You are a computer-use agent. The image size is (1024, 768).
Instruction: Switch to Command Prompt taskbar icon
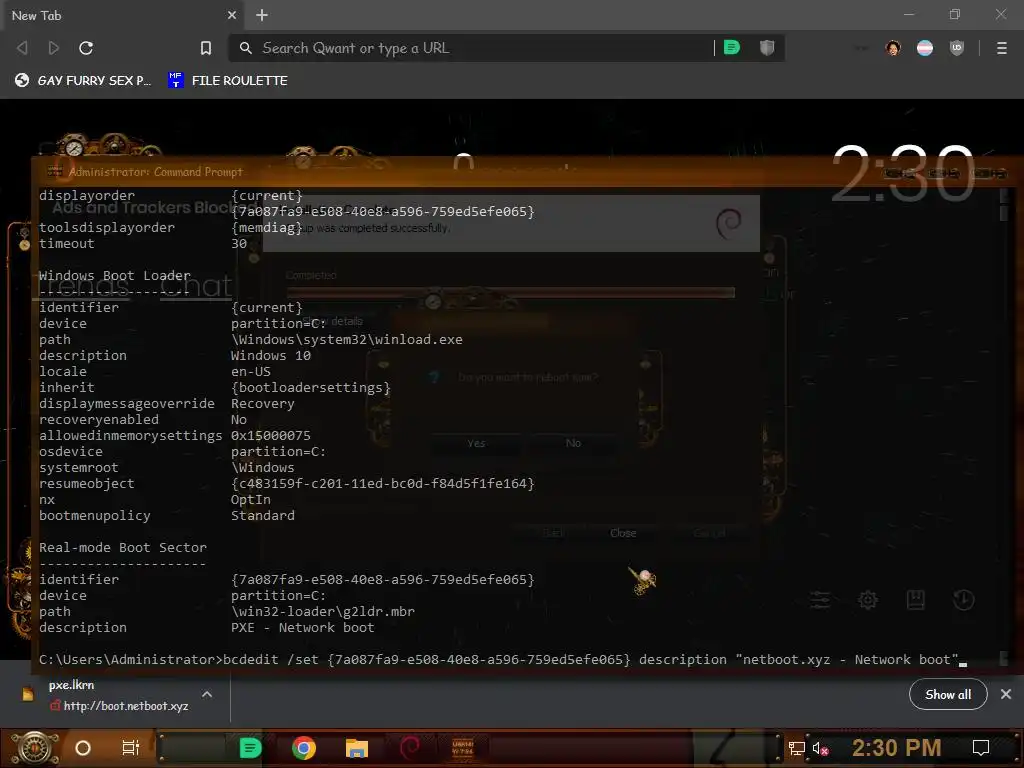462,748
